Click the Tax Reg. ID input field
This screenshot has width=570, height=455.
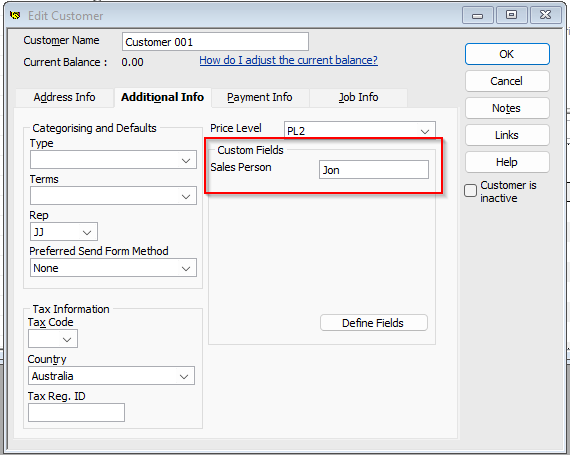(76, 412)
